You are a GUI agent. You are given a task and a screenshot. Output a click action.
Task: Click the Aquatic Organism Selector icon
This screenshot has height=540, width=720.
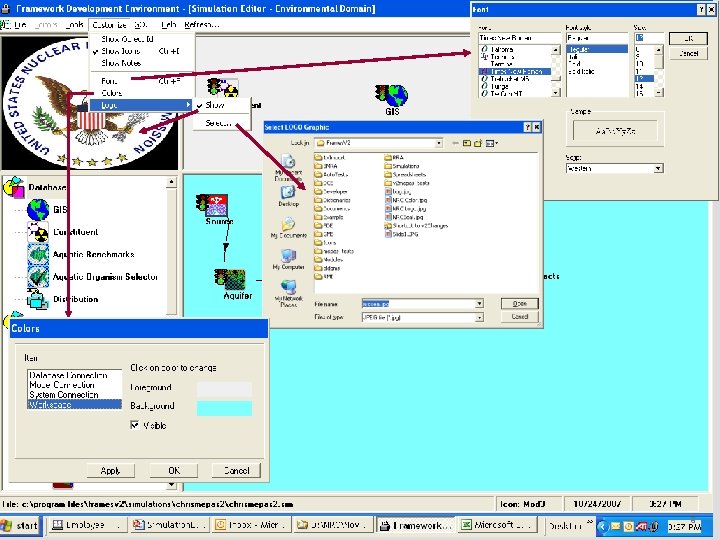[38, 277]
